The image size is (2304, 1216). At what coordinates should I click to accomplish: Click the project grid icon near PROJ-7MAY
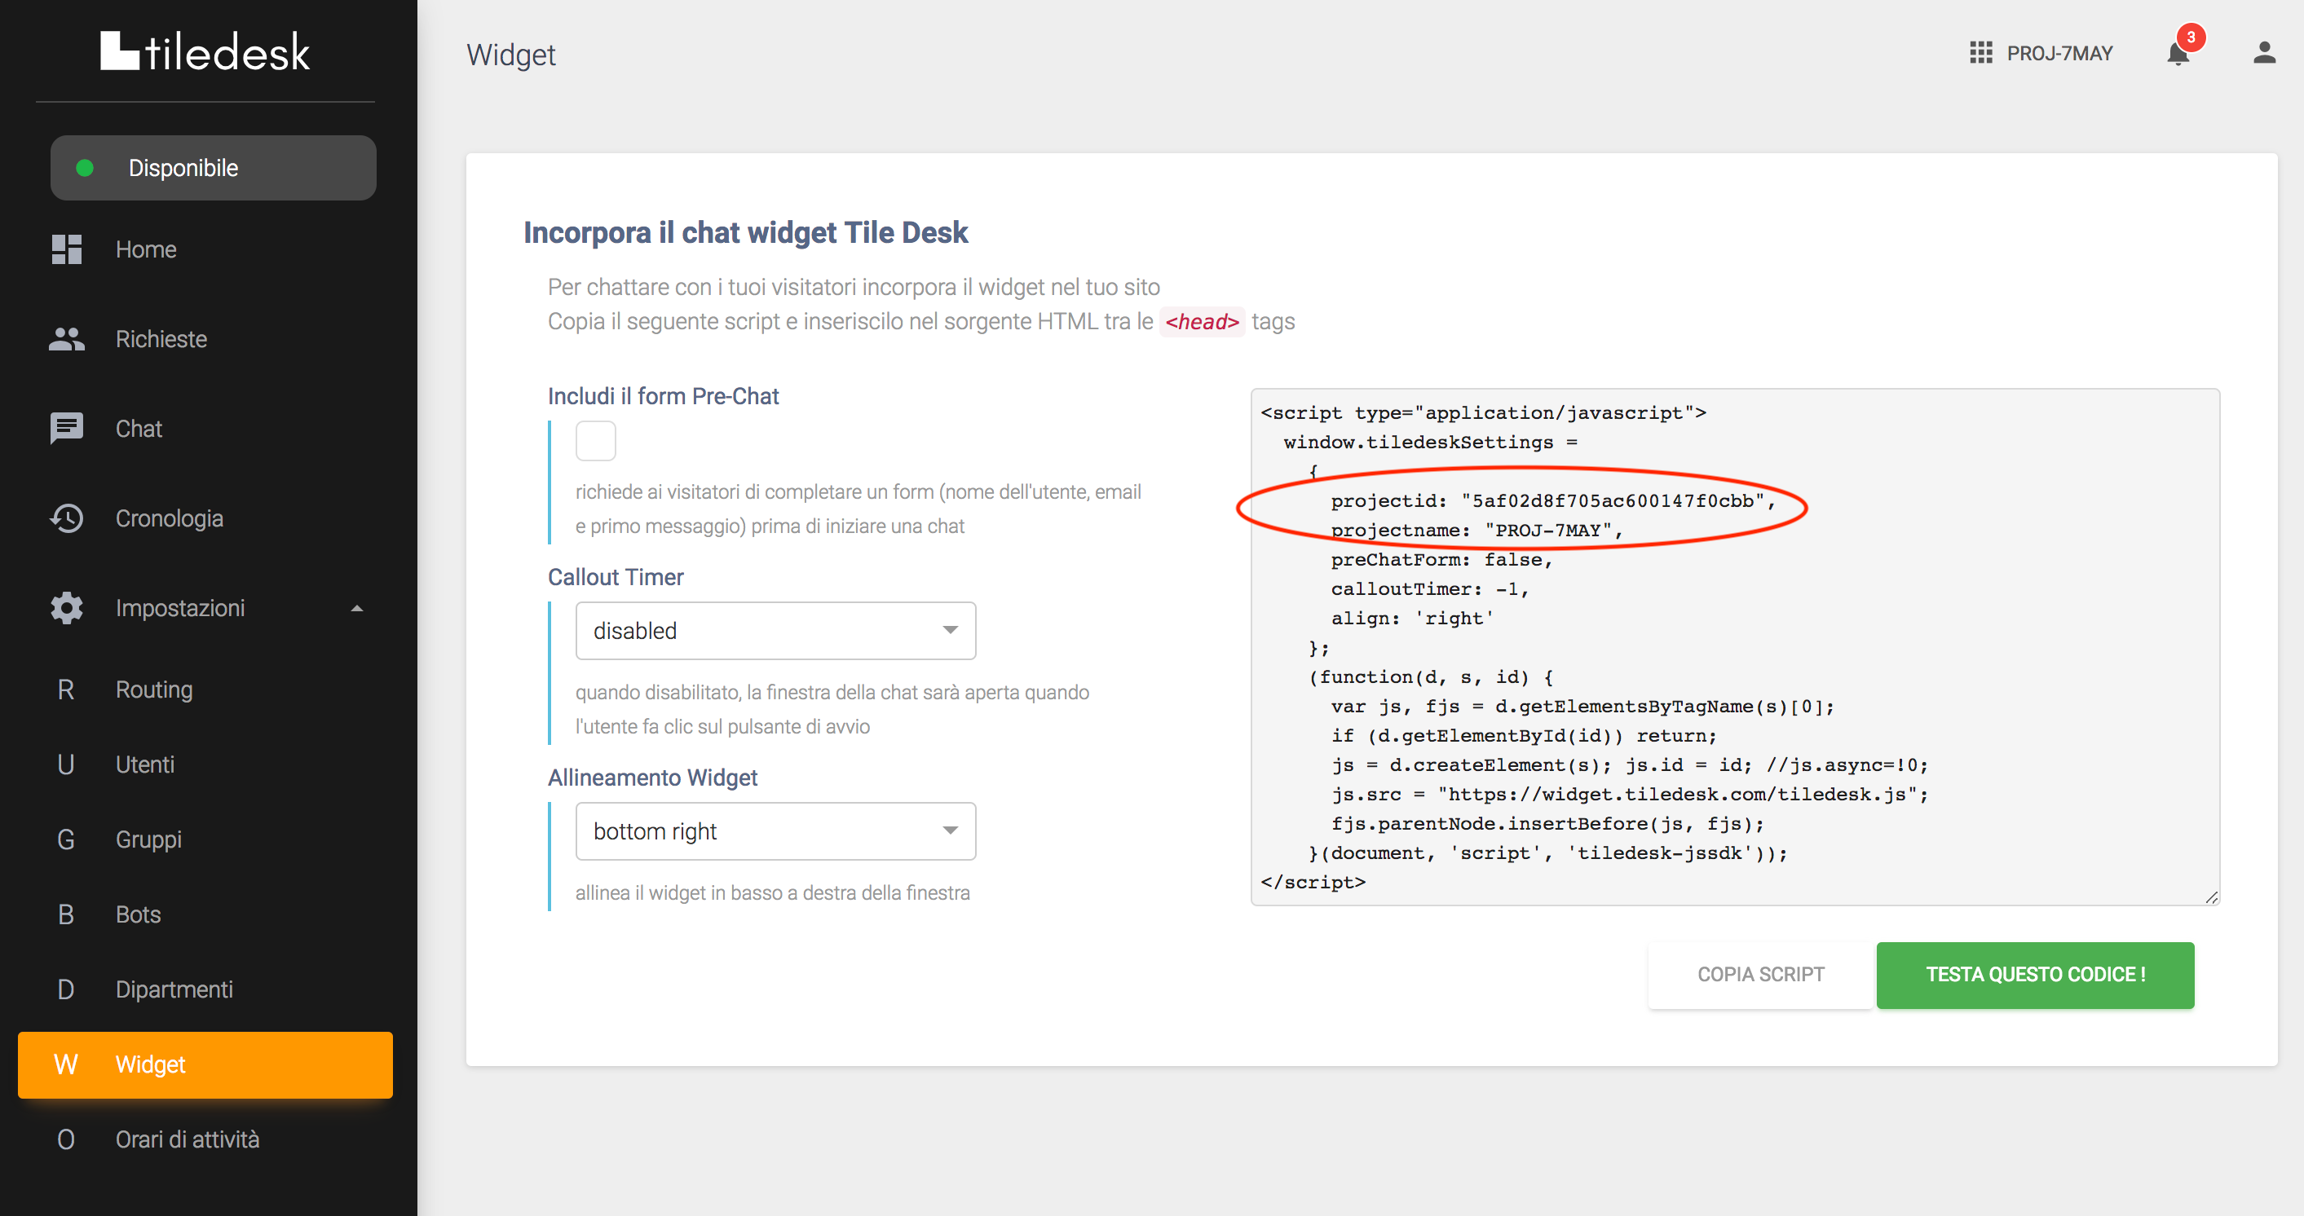(1980, 53)
